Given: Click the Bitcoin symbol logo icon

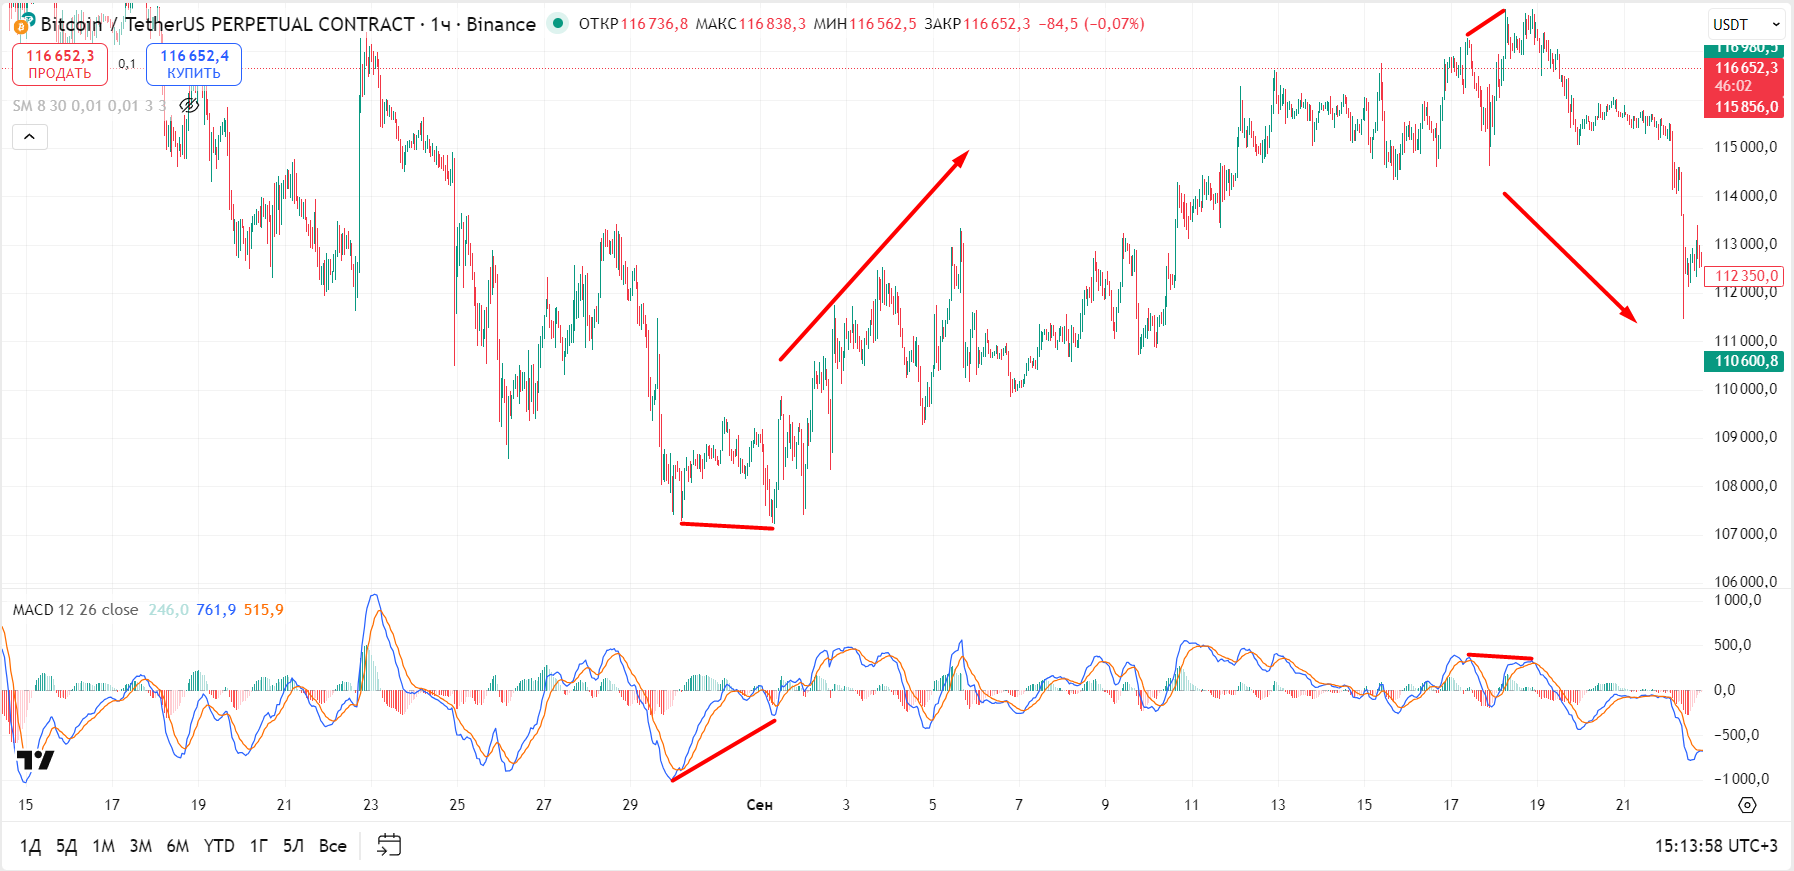Looking at the screenshot, I should coord(22,23).
